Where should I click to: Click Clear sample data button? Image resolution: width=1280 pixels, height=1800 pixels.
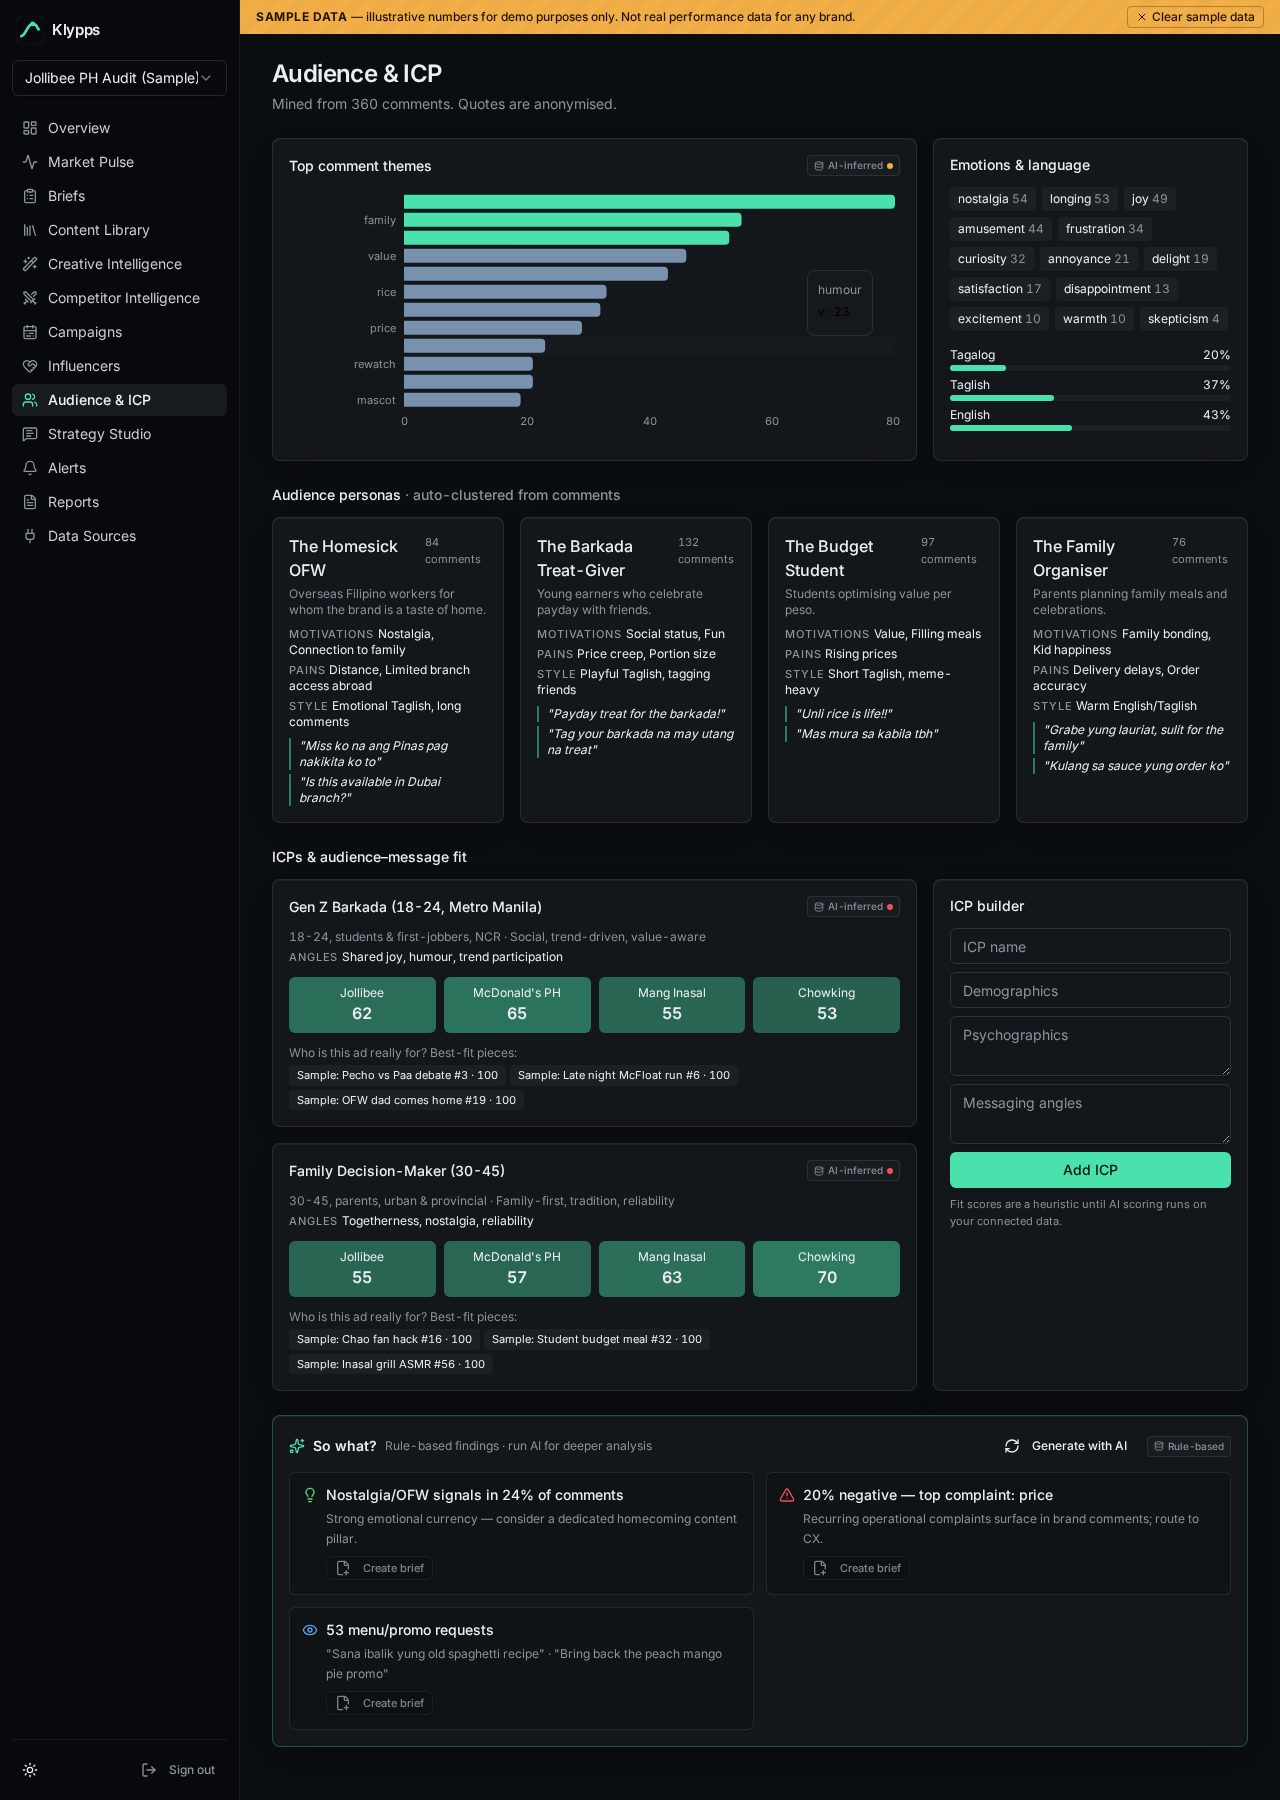click(1195, 17)
